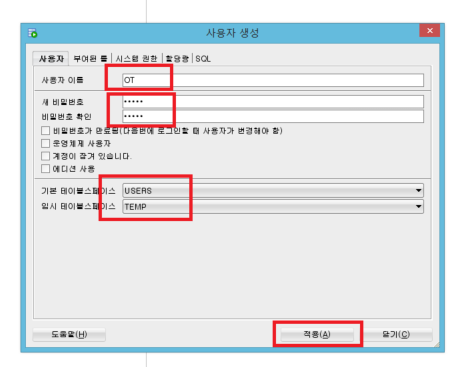Click the 새 비밀번호 label
The width and height of the screenshot is (474, 367).
point(62,102)
